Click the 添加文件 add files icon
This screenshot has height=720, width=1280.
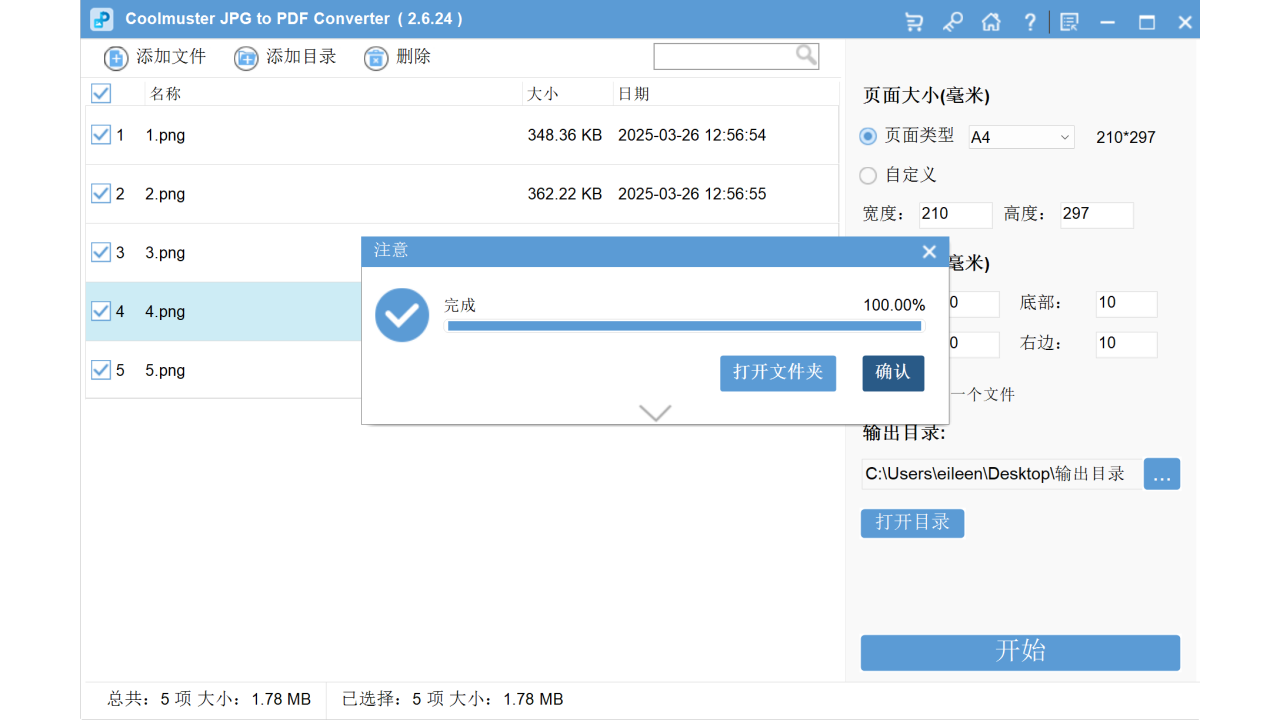coord(115,57)
